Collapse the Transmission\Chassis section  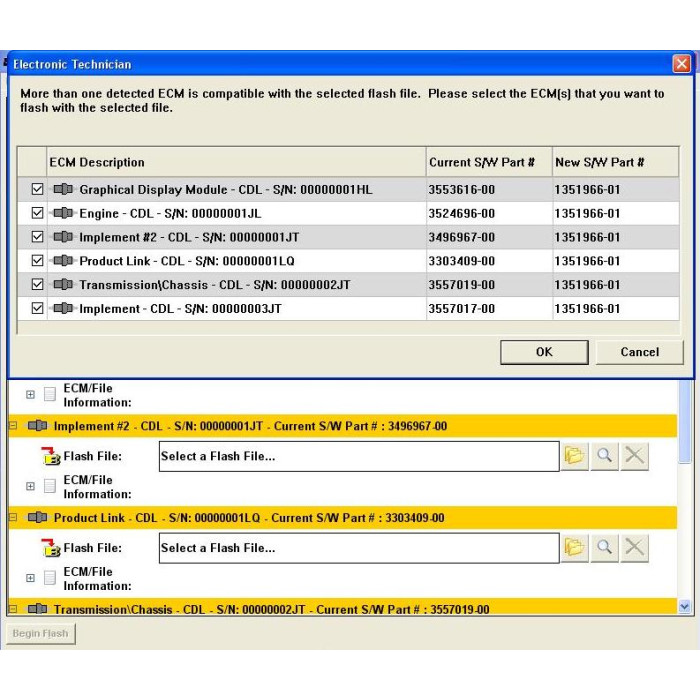(13, 609)
